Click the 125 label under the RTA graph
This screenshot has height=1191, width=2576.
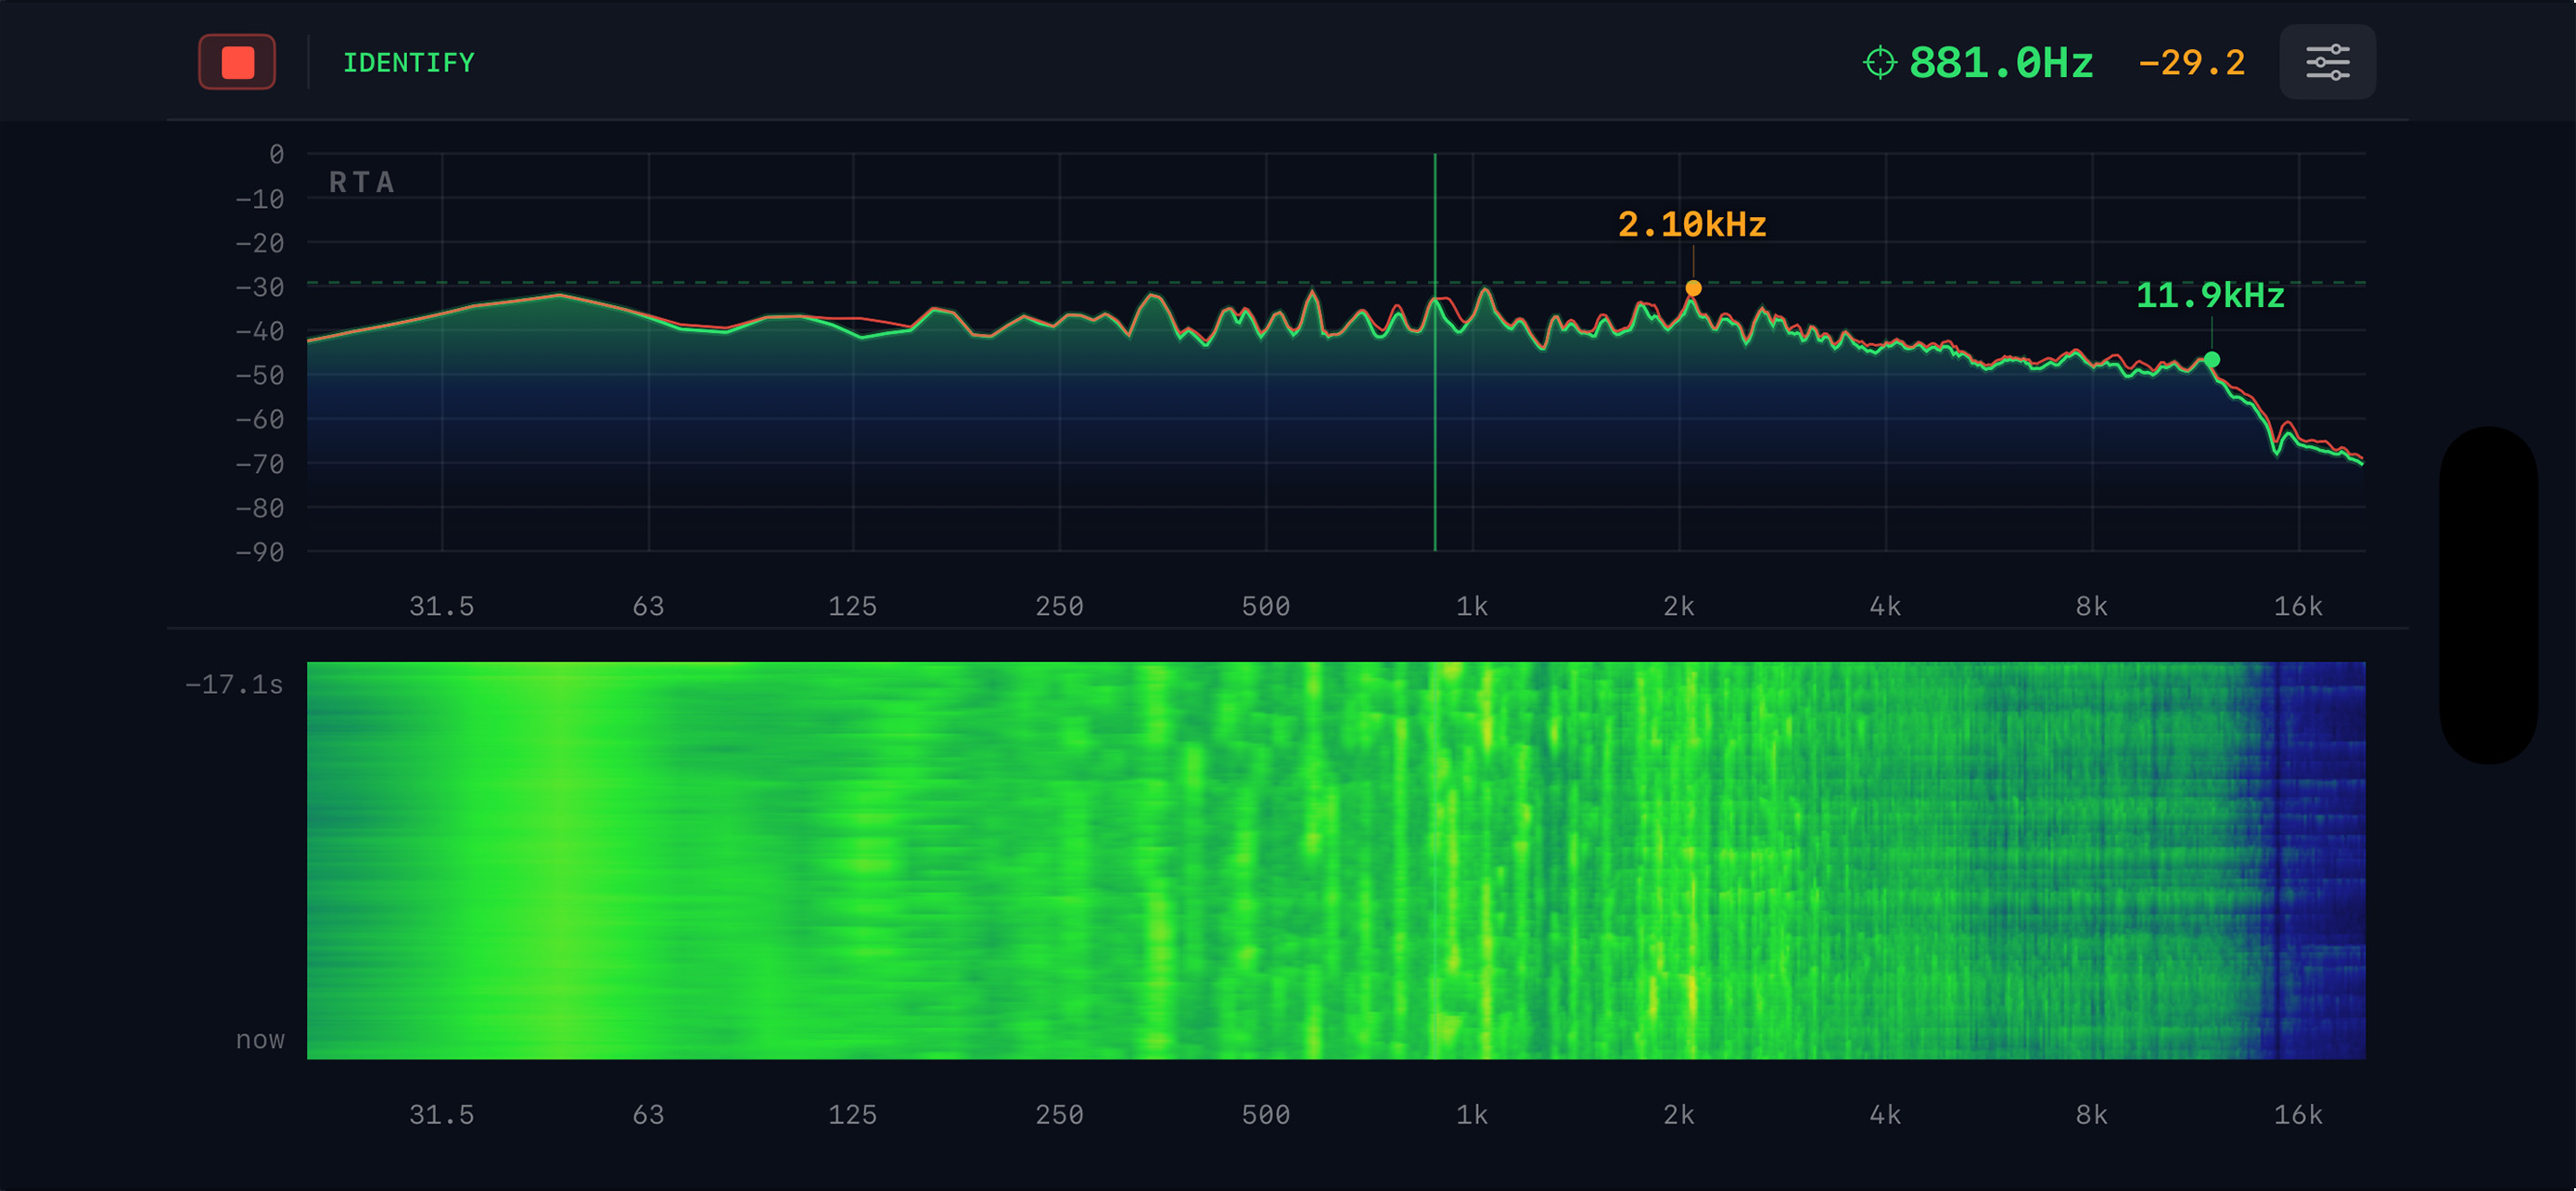853,606
